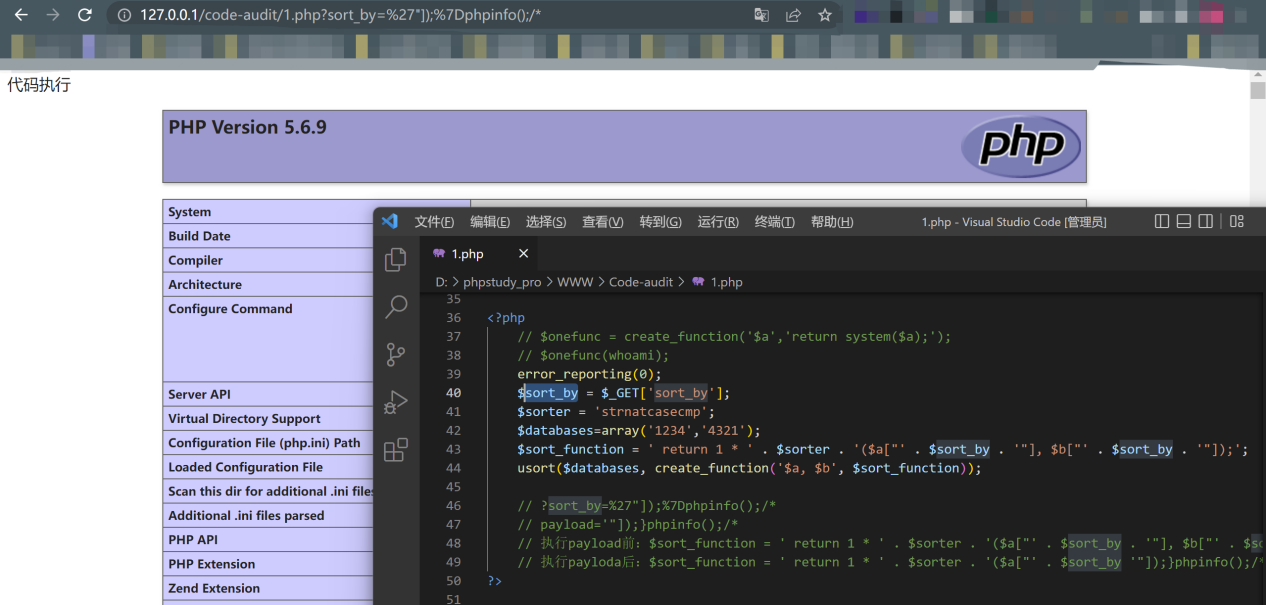
Task: Click the PHP API row label
Action: tap(193, 539)
